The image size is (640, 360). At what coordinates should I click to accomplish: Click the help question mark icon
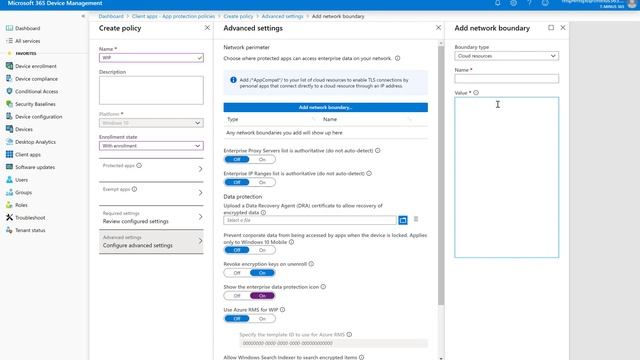pos(529,3)
